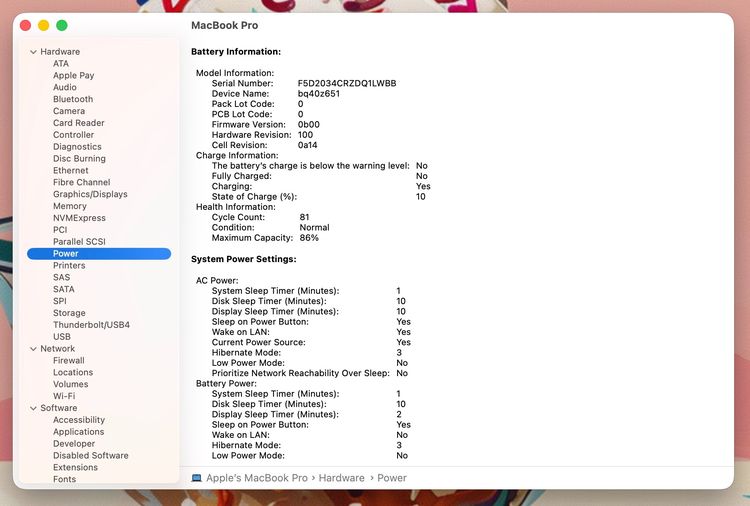Click firmware version value 0b00
750x506 pixels.
309,124
